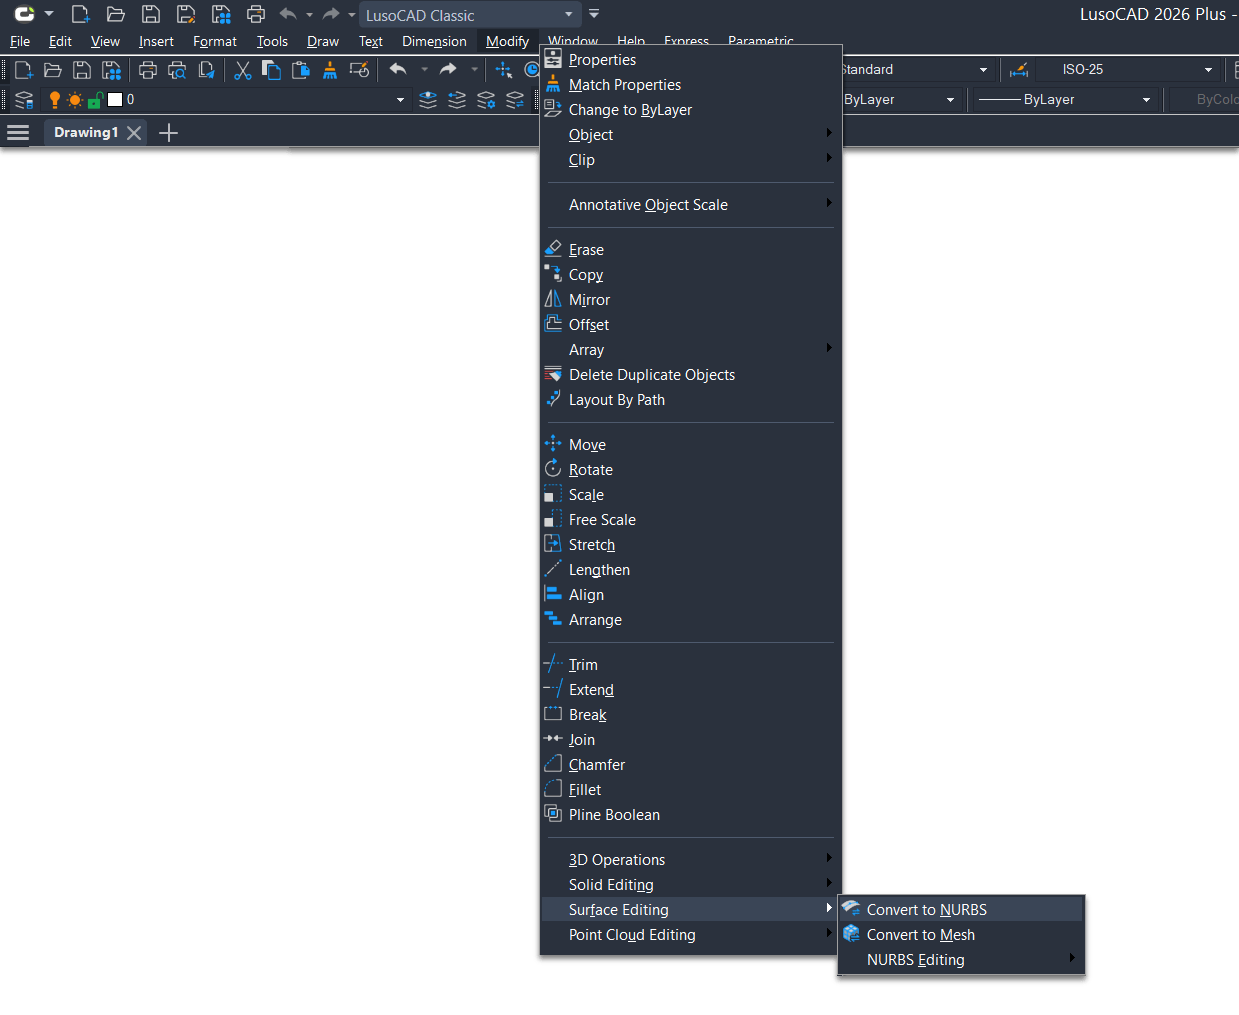
Task: Click the white layer color swatch
Action: [x=115, y=100]
